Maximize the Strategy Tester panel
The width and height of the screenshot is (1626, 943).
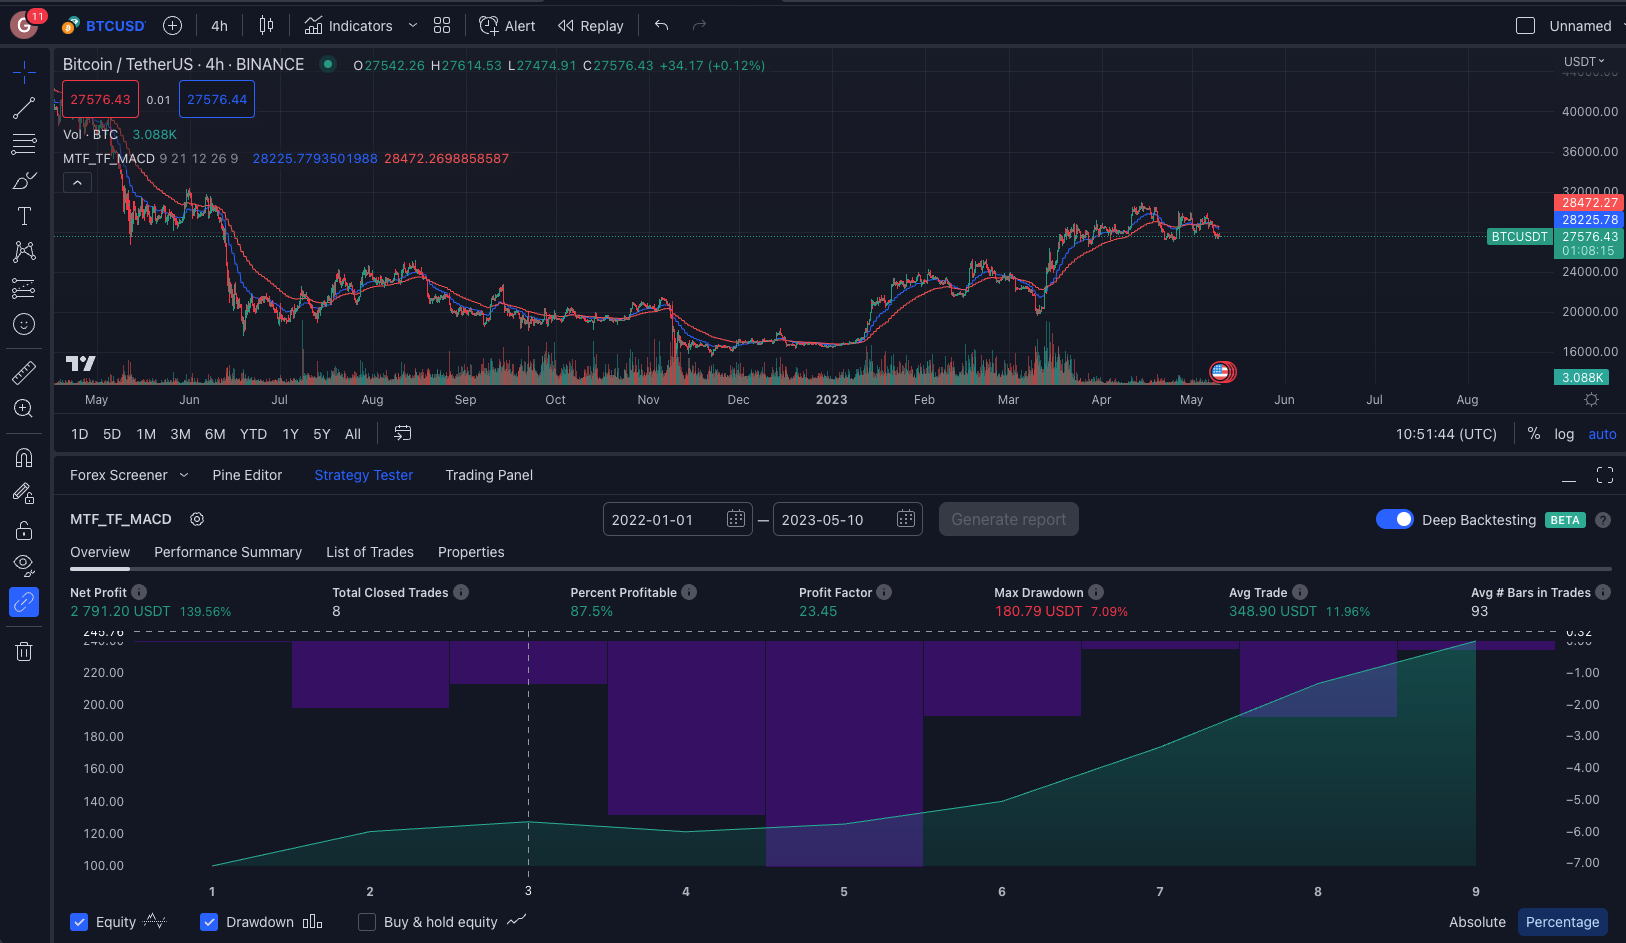point(1605,475)
